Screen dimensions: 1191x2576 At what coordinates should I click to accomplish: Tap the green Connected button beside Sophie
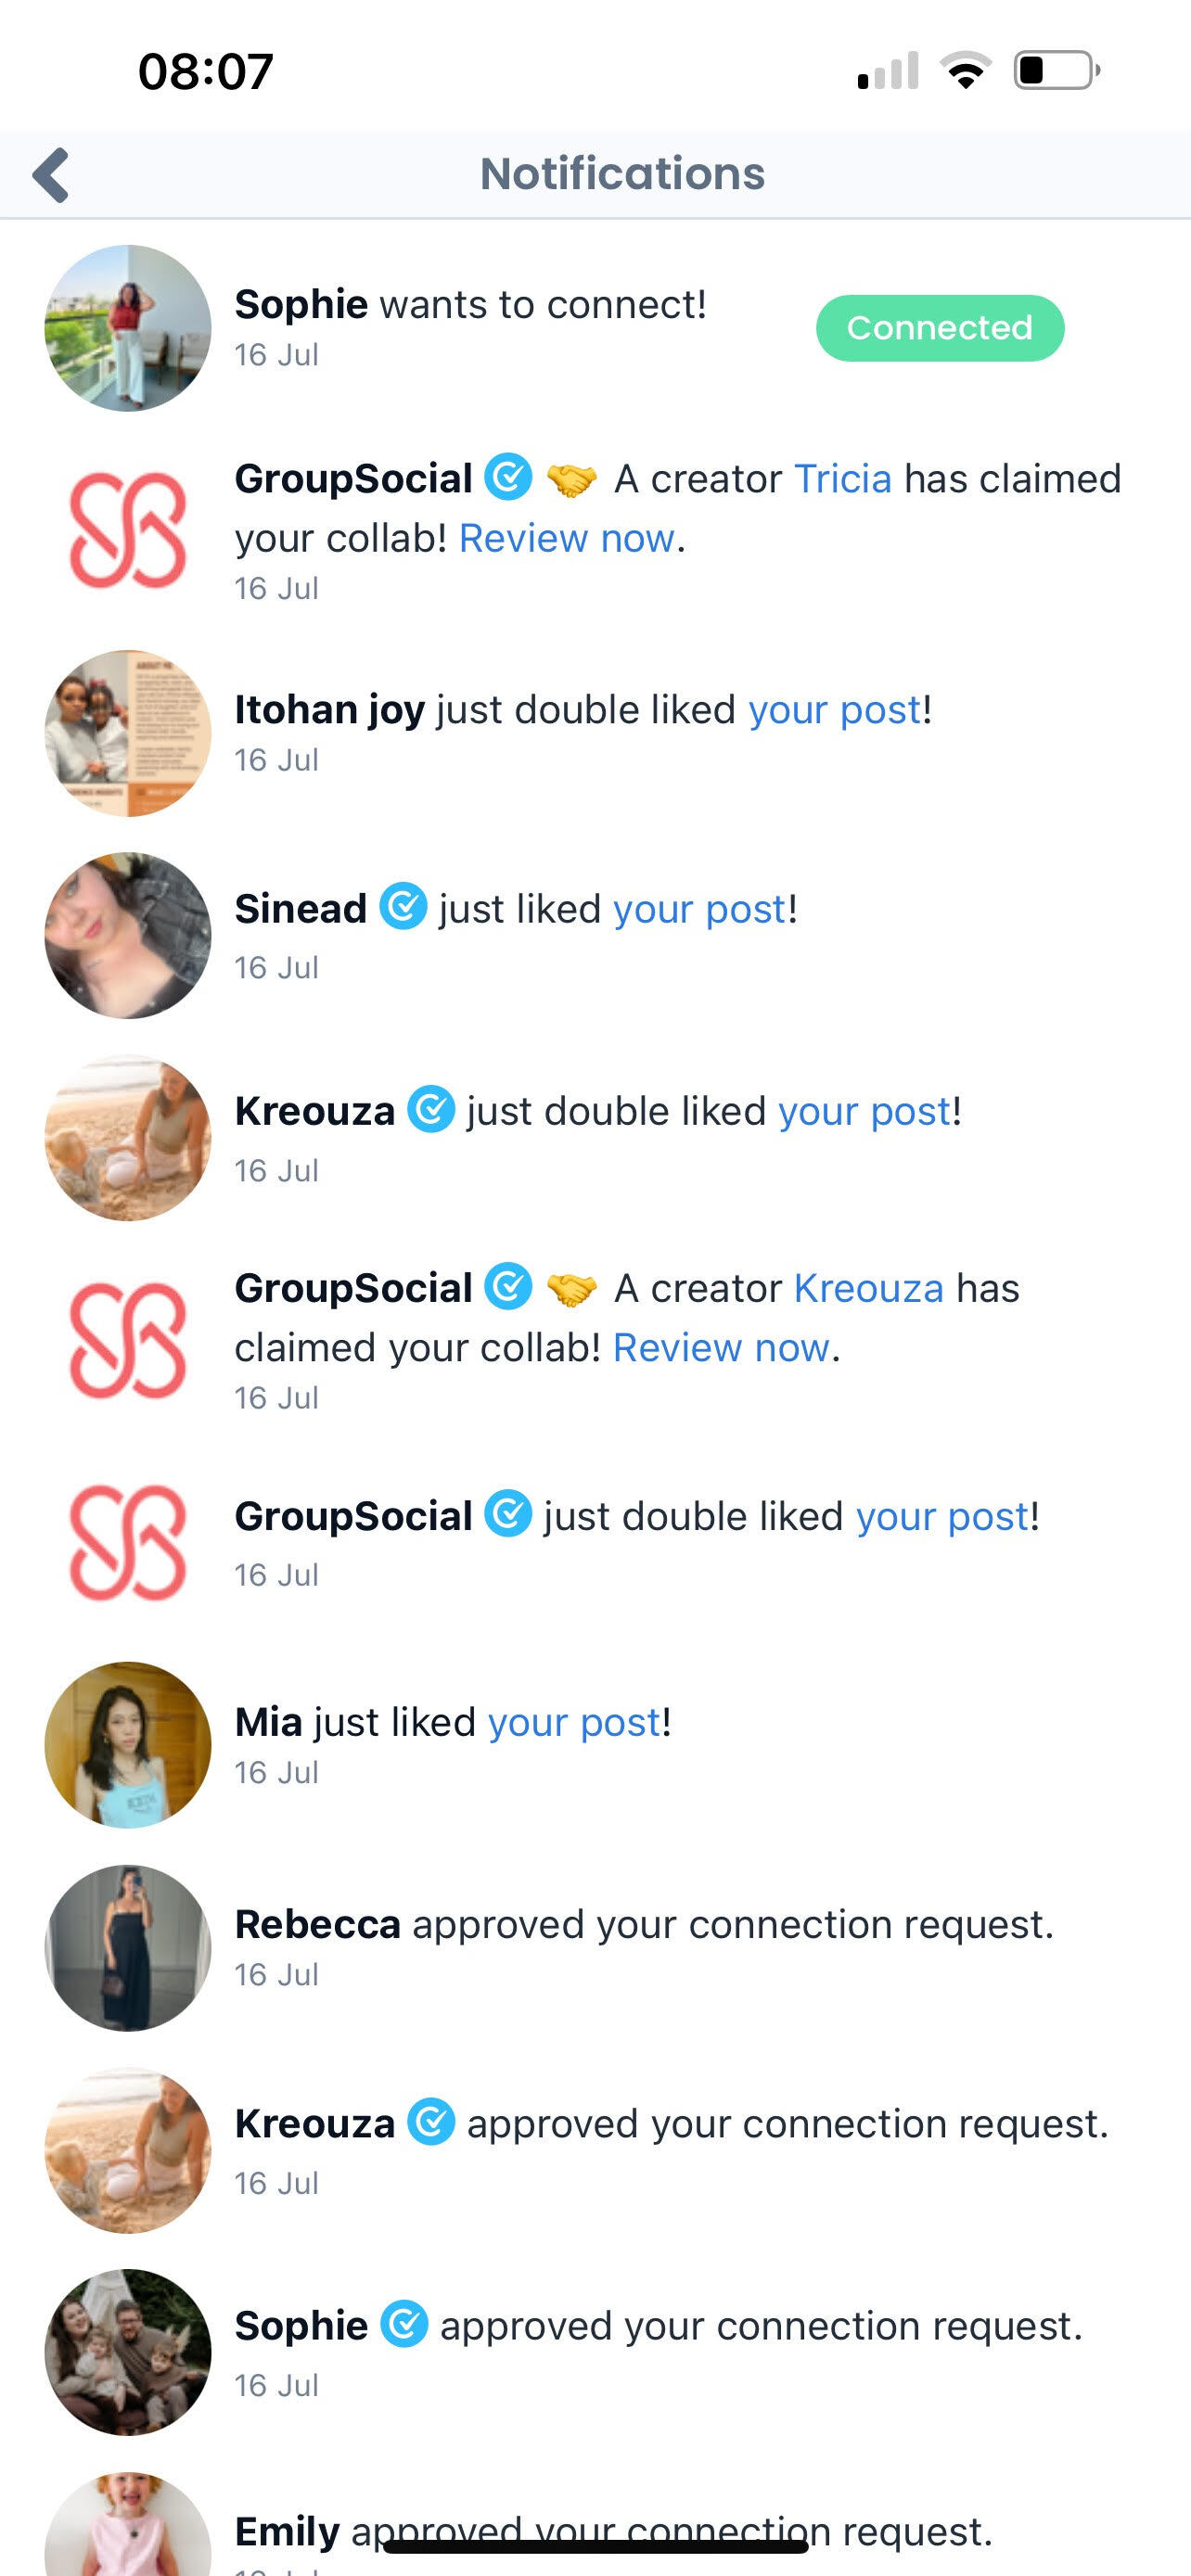tap(939, 328)
